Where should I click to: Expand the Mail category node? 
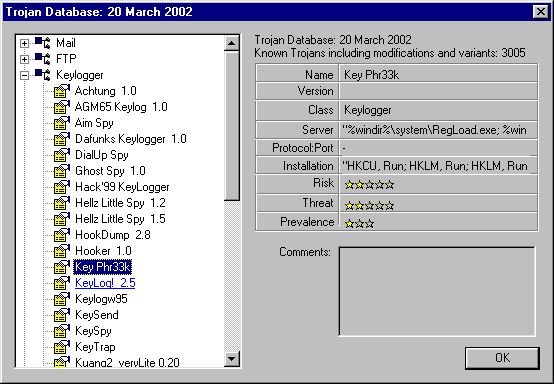click(24, 43)
